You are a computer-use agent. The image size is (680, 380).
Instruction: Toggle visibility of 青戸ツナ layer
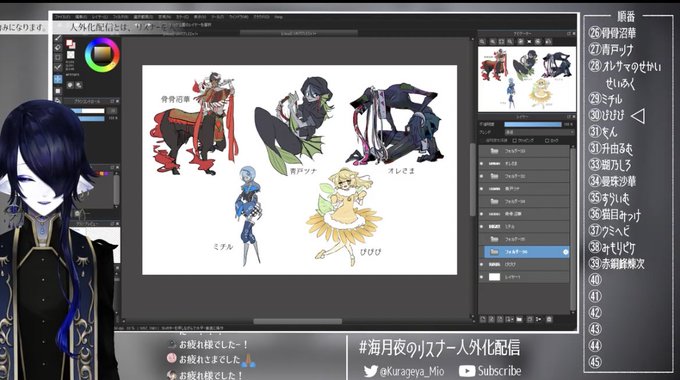point(481,189)
